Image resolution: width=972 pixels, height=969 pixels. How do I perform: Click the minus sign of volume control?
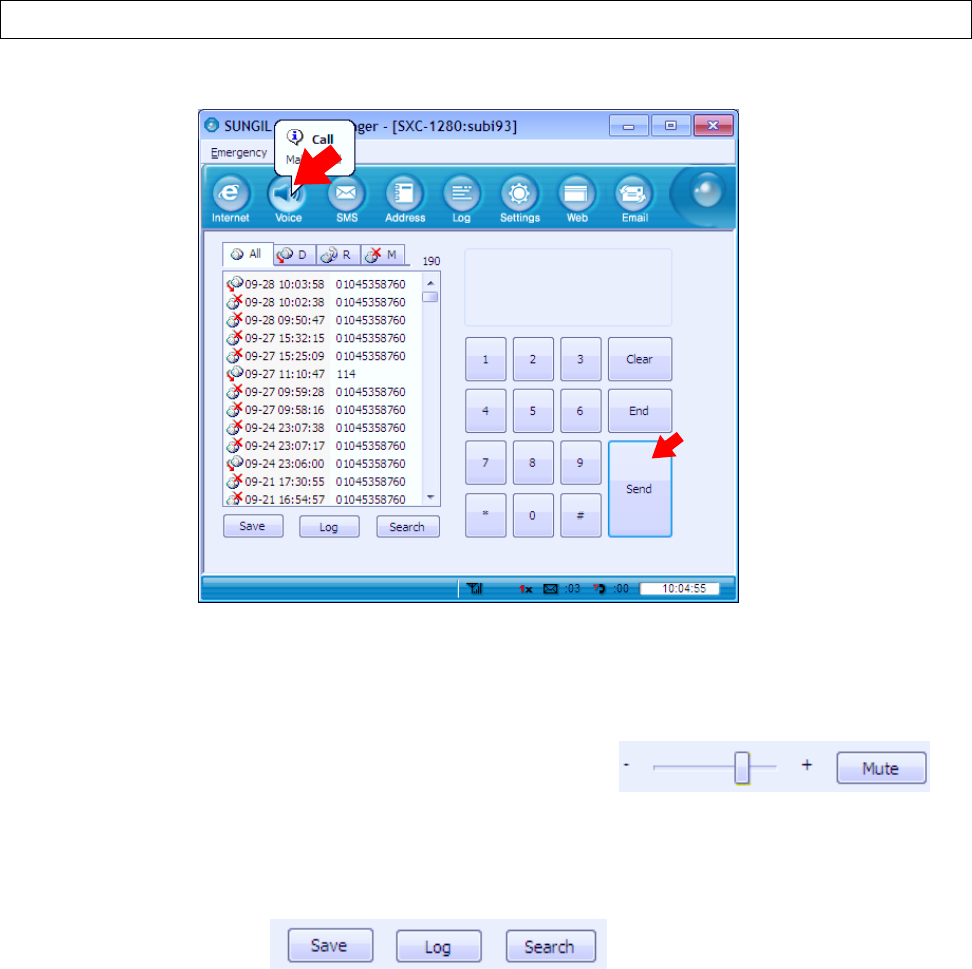tap(627, 765)
